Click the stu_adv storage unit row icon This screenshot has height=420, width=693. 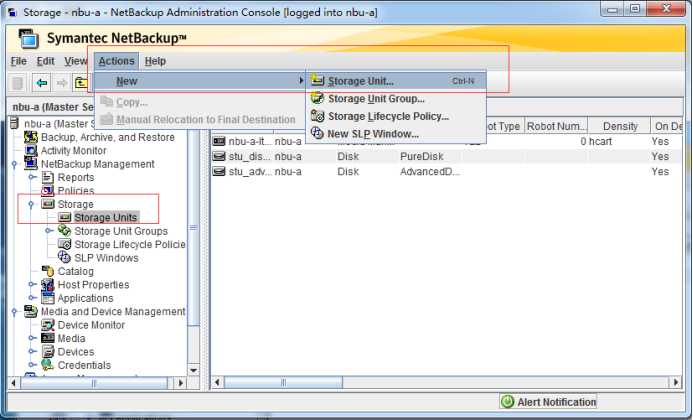point(219,171)
